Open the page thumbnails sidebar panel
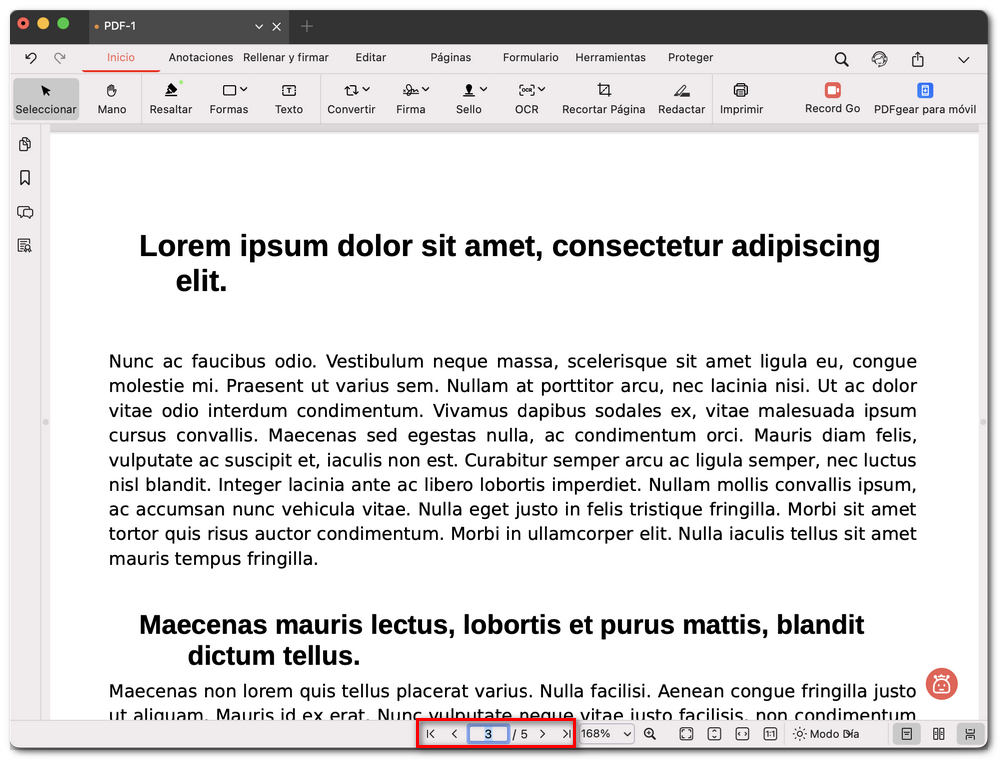Viewport: 999px width, 761px height. [x=22, y=144]
